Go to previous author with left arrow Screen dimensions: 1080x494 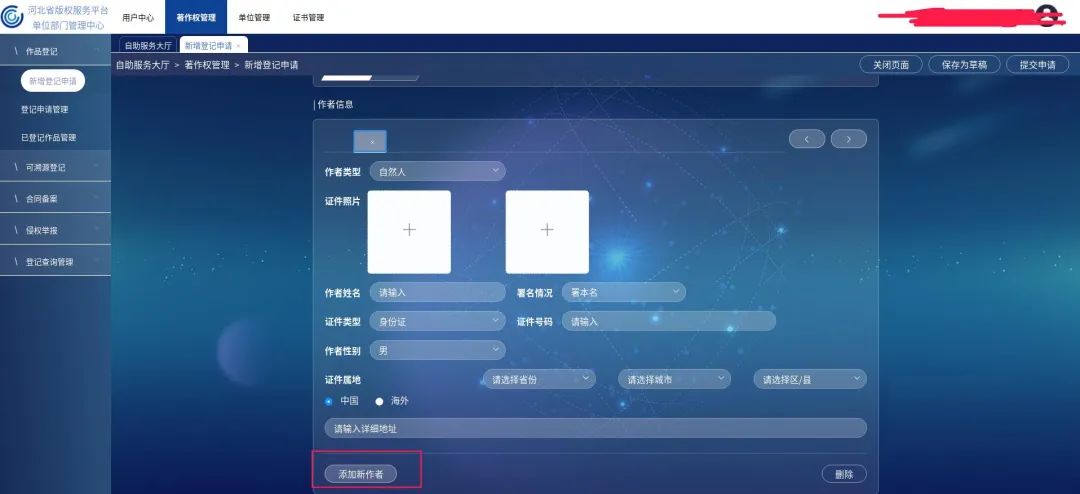click(807, 138)
